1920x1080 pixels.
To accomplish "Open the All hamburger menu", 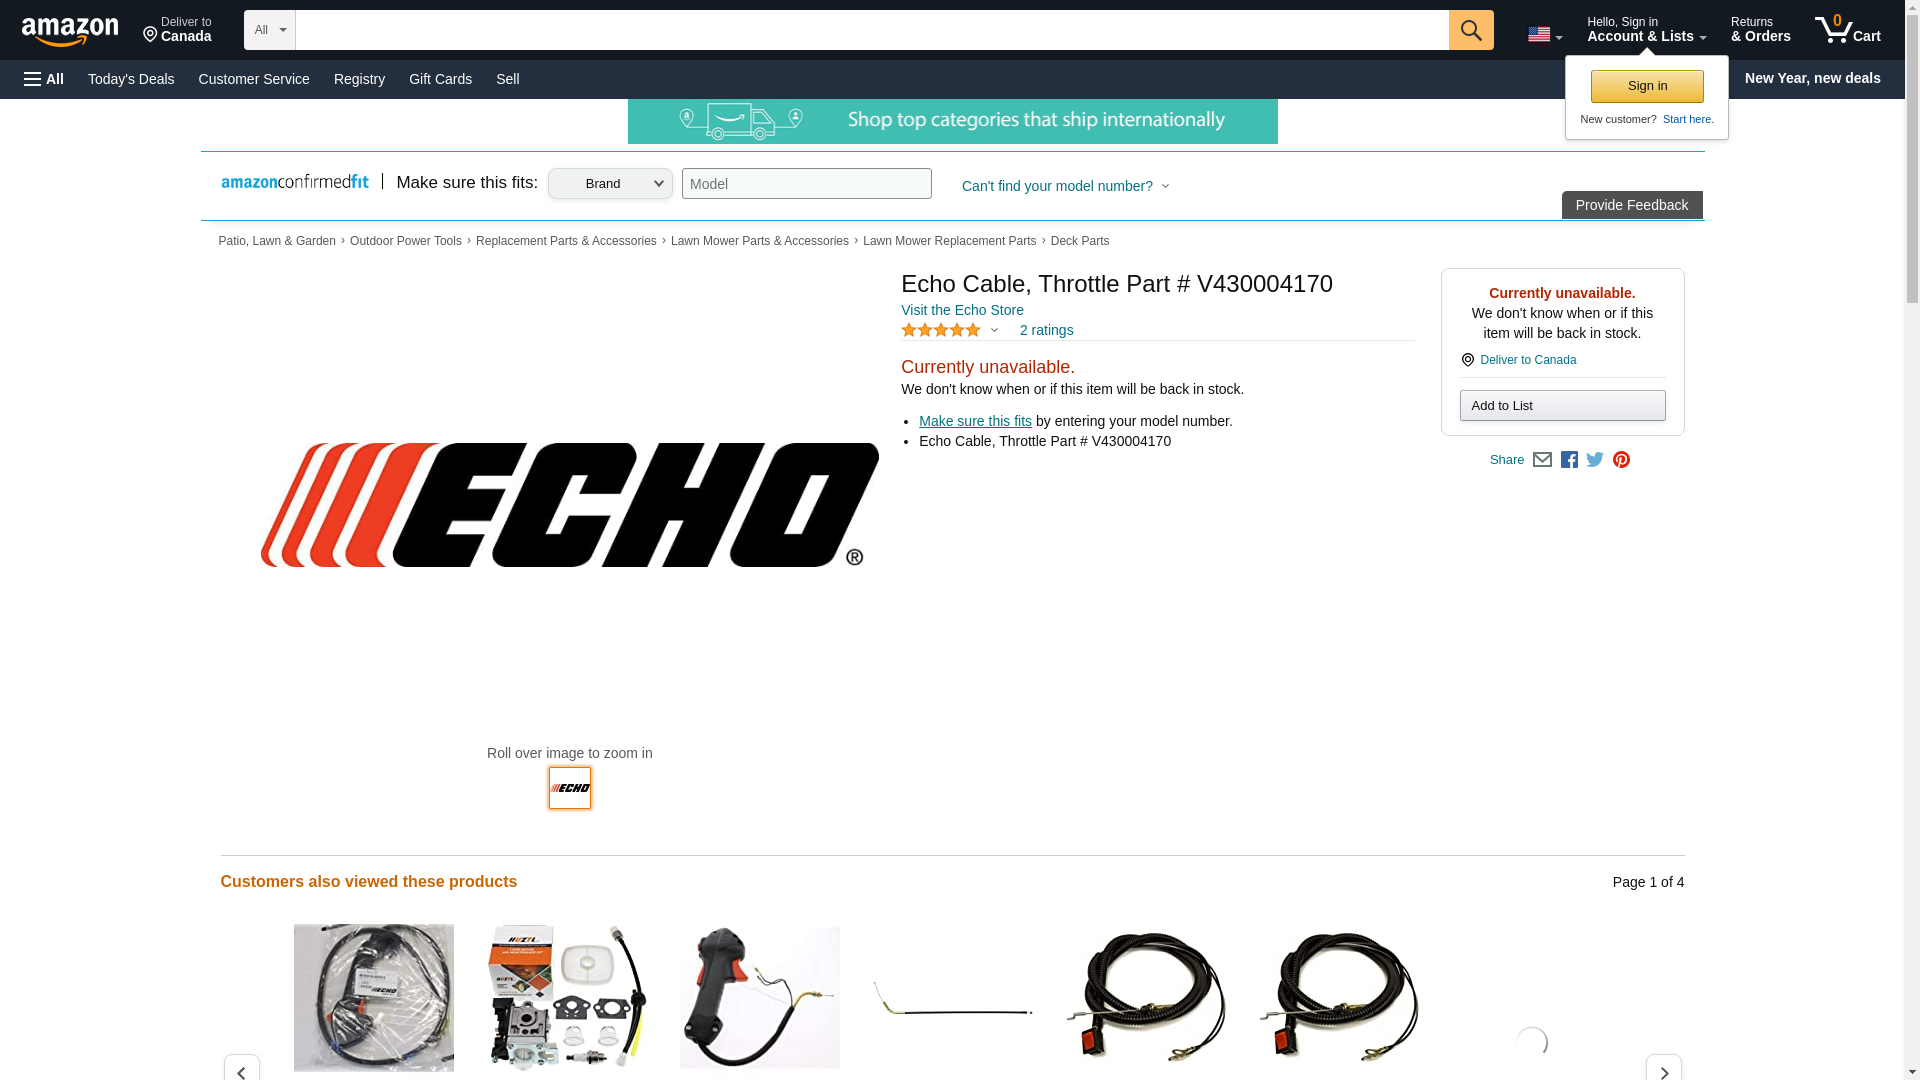I will [44, 79].
